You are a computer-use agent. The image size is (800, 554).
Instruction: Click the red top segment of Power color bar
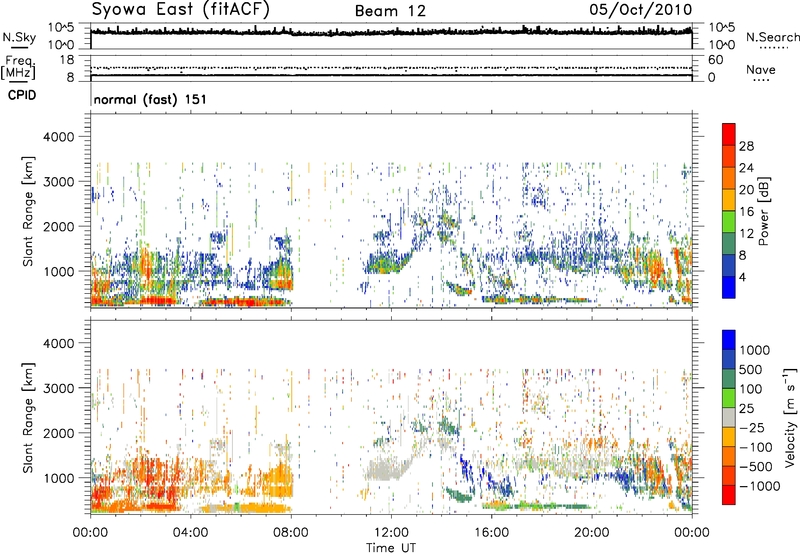tap(729, 134)
